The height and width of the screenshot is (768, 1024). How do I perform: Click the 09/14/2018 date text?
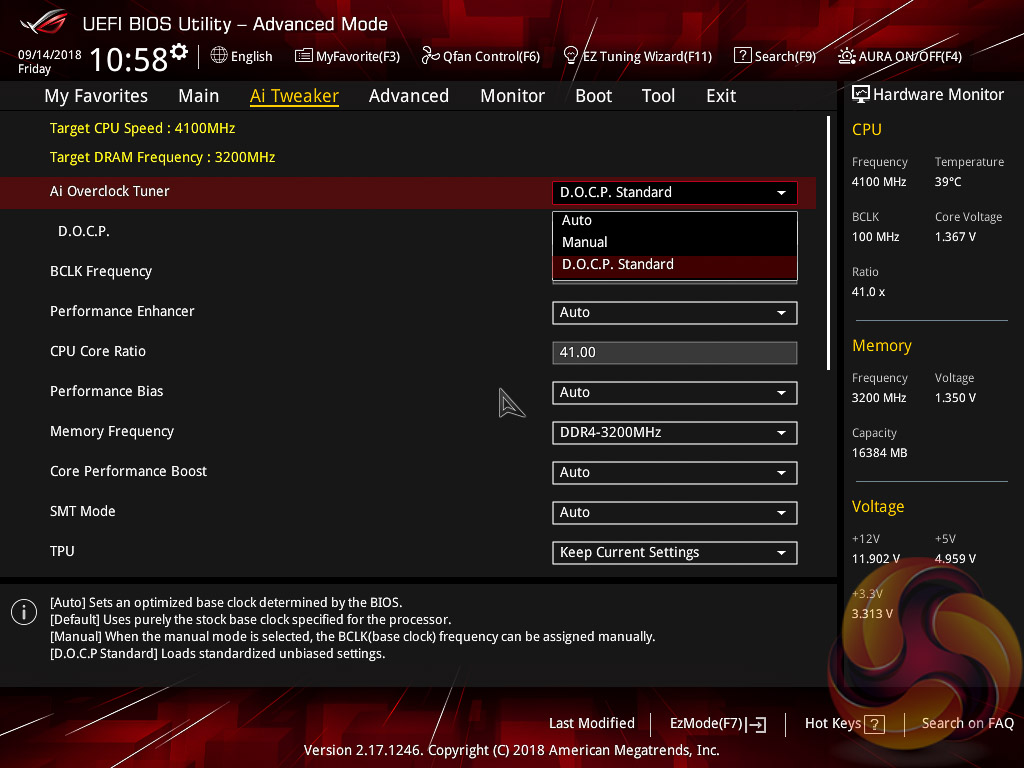pyautogui.click(x=50, y=54)
